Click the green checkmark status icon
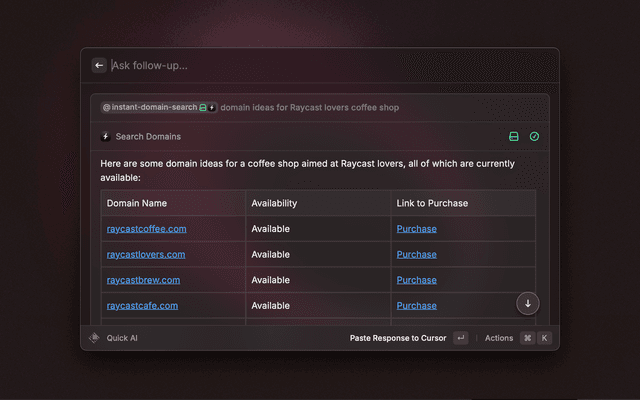Viewport: 640px width, 400px height. (x=534, y=136)
